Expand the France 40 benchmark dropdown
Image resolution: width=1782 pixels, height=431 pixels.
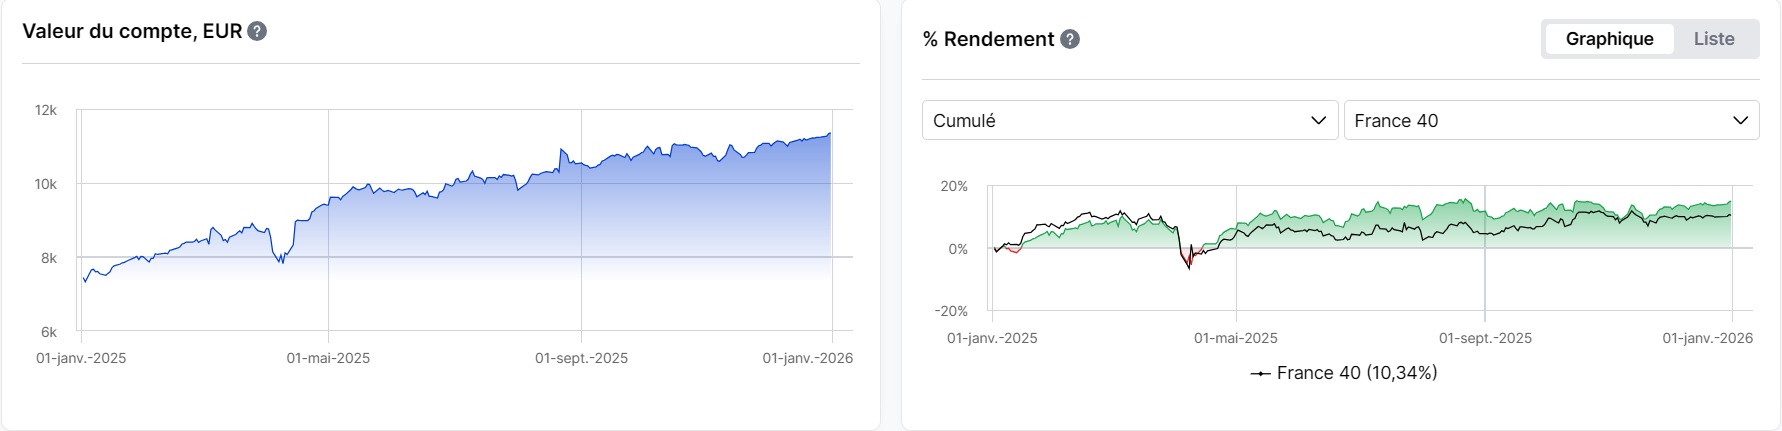[x=1550, y=120]
